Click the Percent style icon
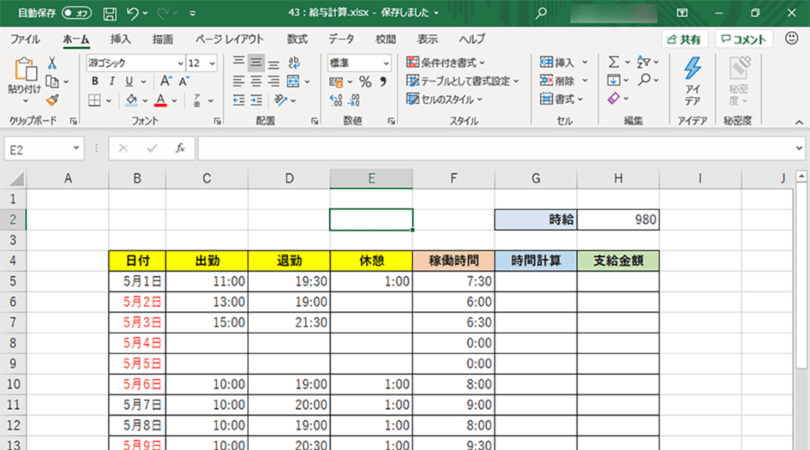Image resolution: width=810 pixels, height=450 pixels. tap(365, 81)
